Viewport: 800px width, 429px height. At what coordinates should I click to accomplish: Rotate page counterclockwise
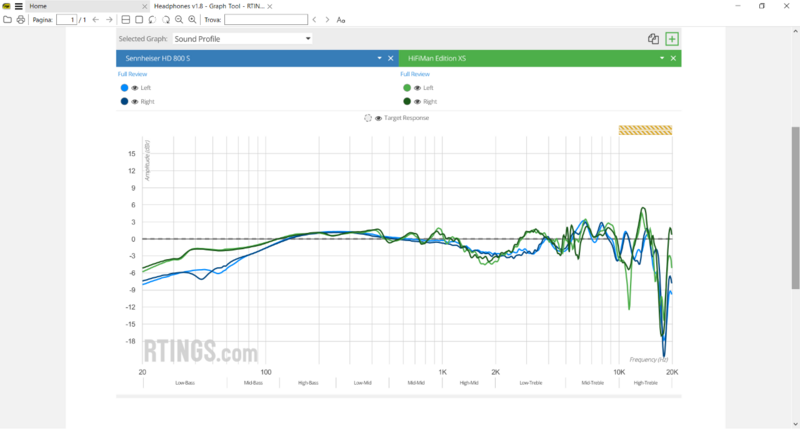pyautogui.click(x=152, y=19)
